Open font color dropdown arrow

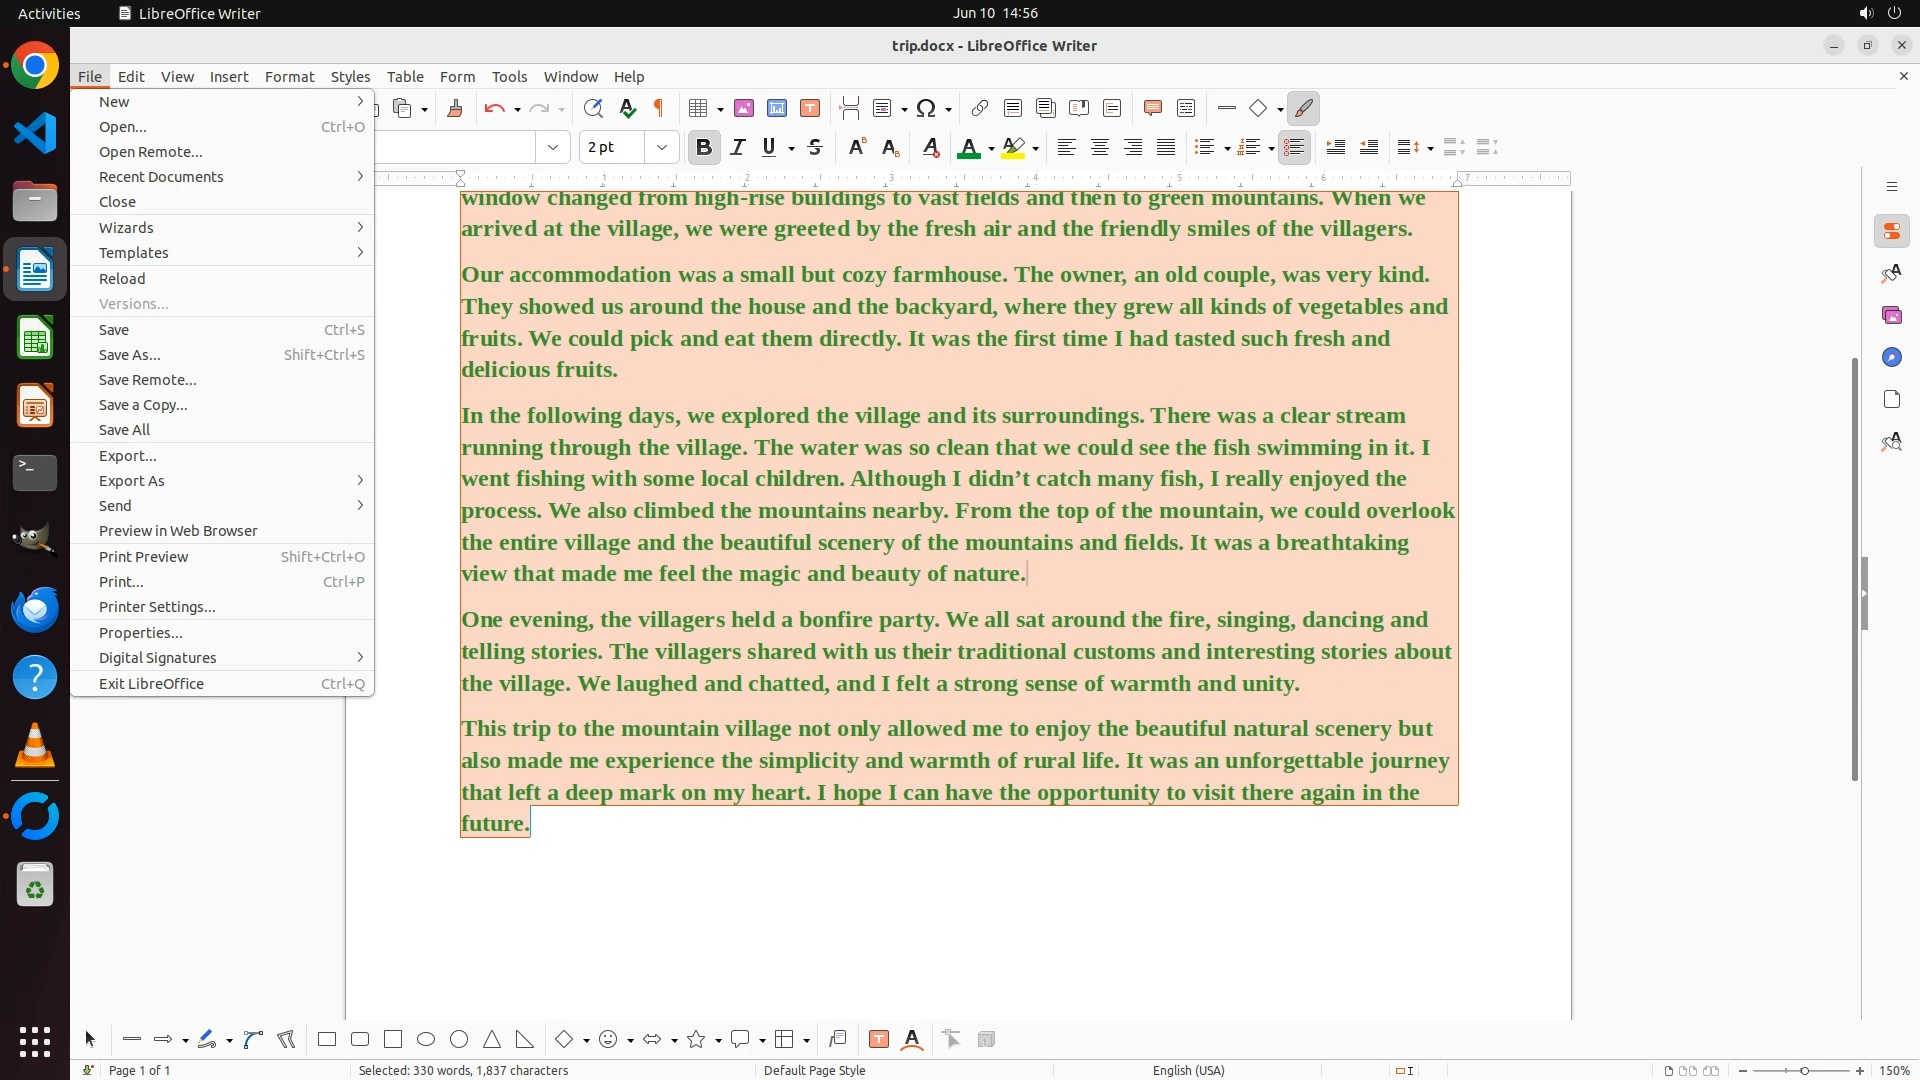tap(991, 149)
